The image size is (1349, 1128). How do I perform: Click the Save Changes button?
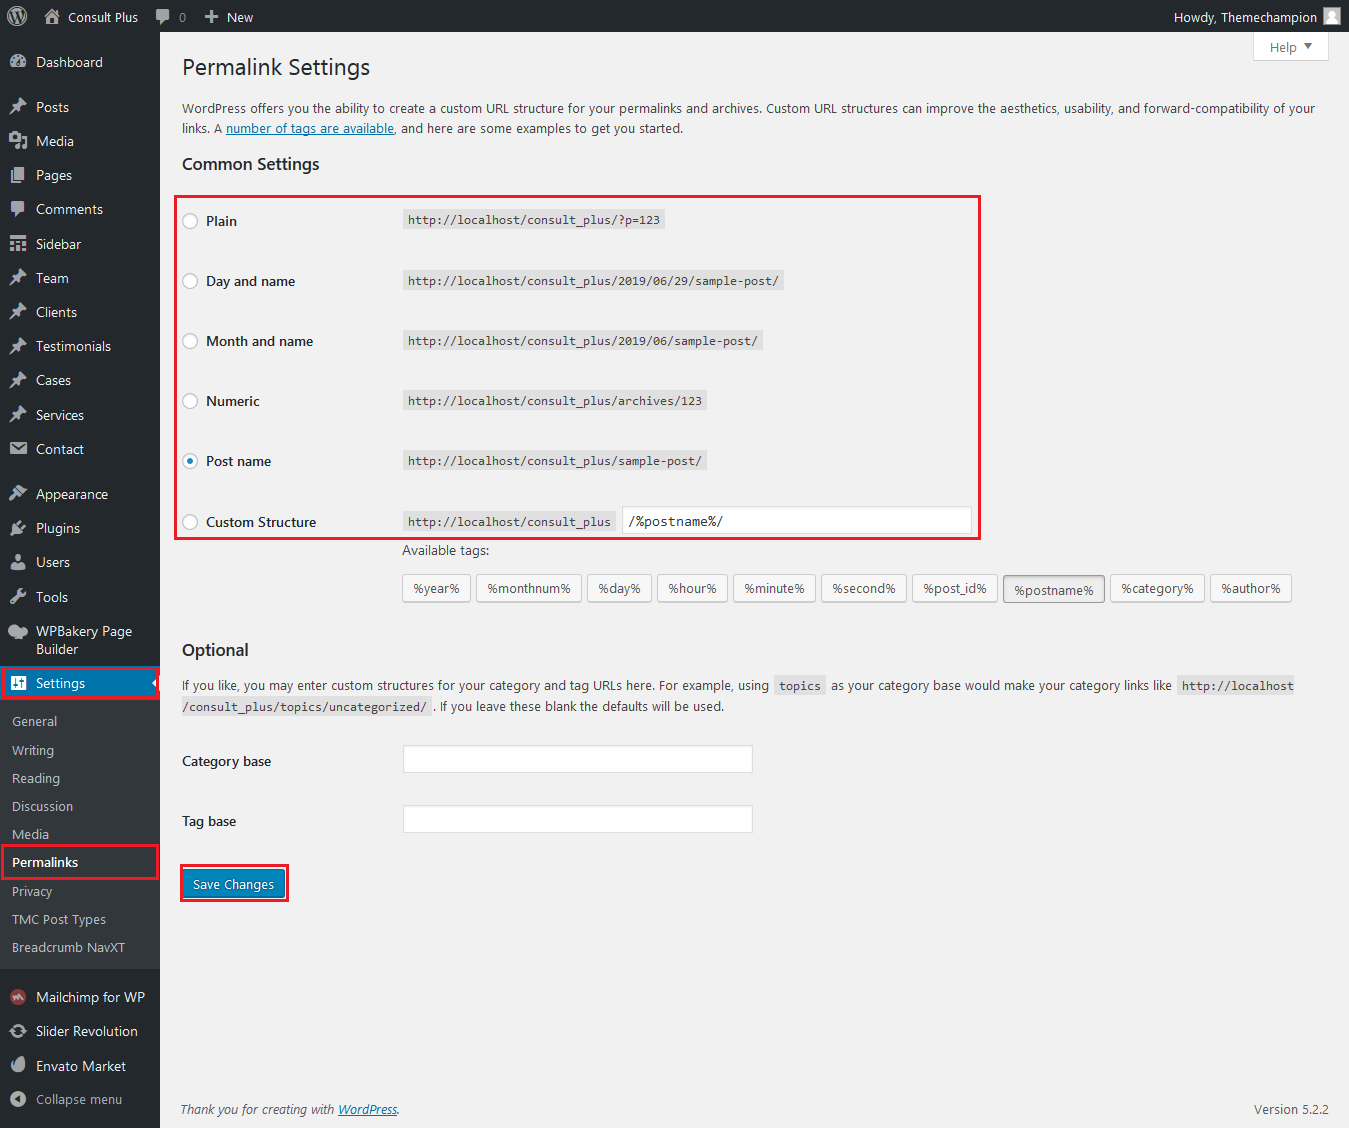pos(233,884)
